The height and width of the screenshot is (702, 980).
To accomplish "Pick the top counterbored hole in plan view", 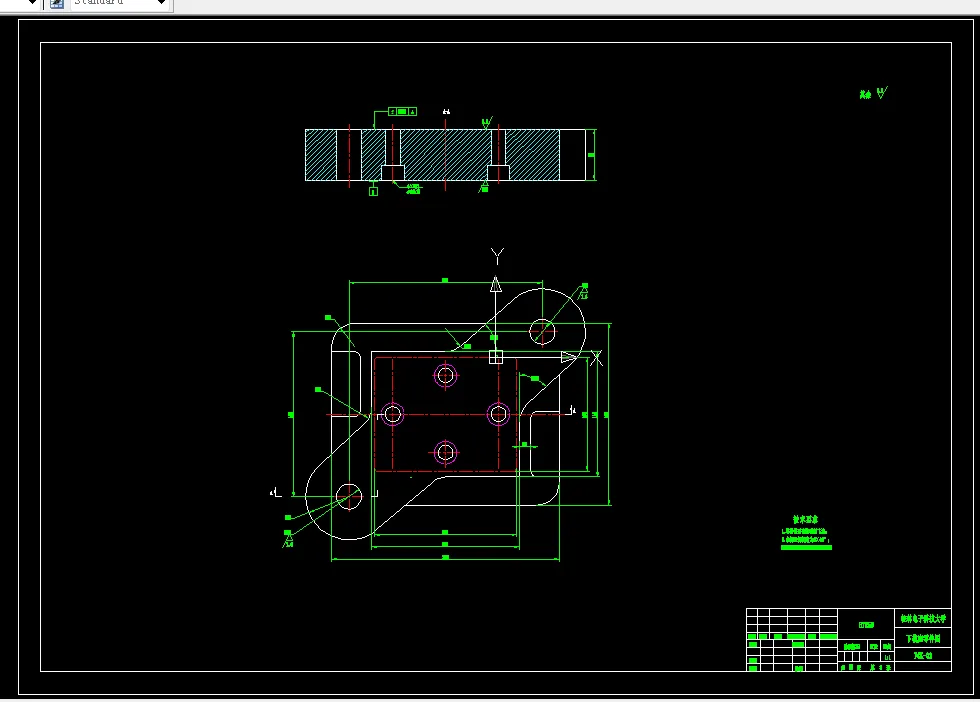I will click(x=445, y=376).
